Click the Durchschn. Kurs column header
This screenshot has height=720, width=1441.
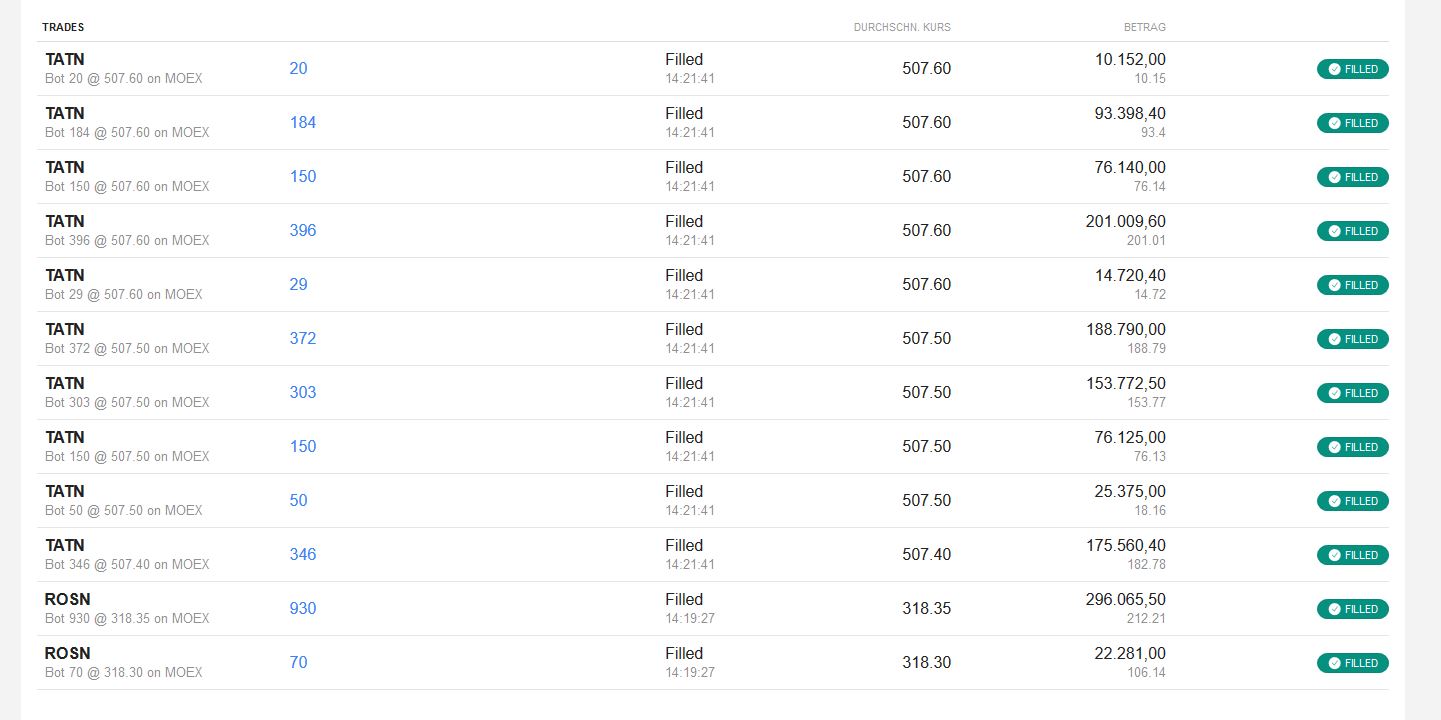pos(902,27)
